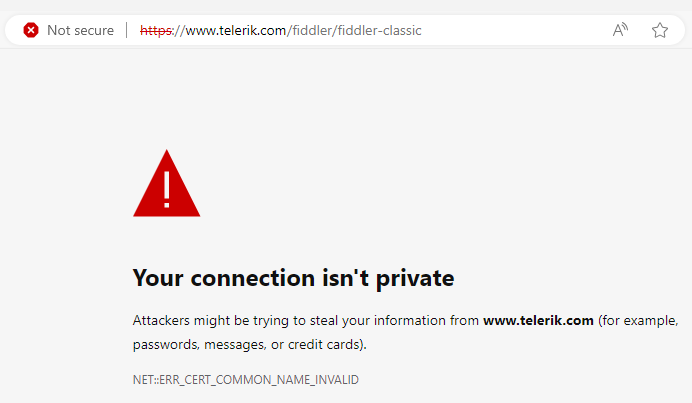Click the "Your connection isn't private" heading
The width and height of the screenshot is (692, 403).
pyautogui.click(x=293, y=278)
